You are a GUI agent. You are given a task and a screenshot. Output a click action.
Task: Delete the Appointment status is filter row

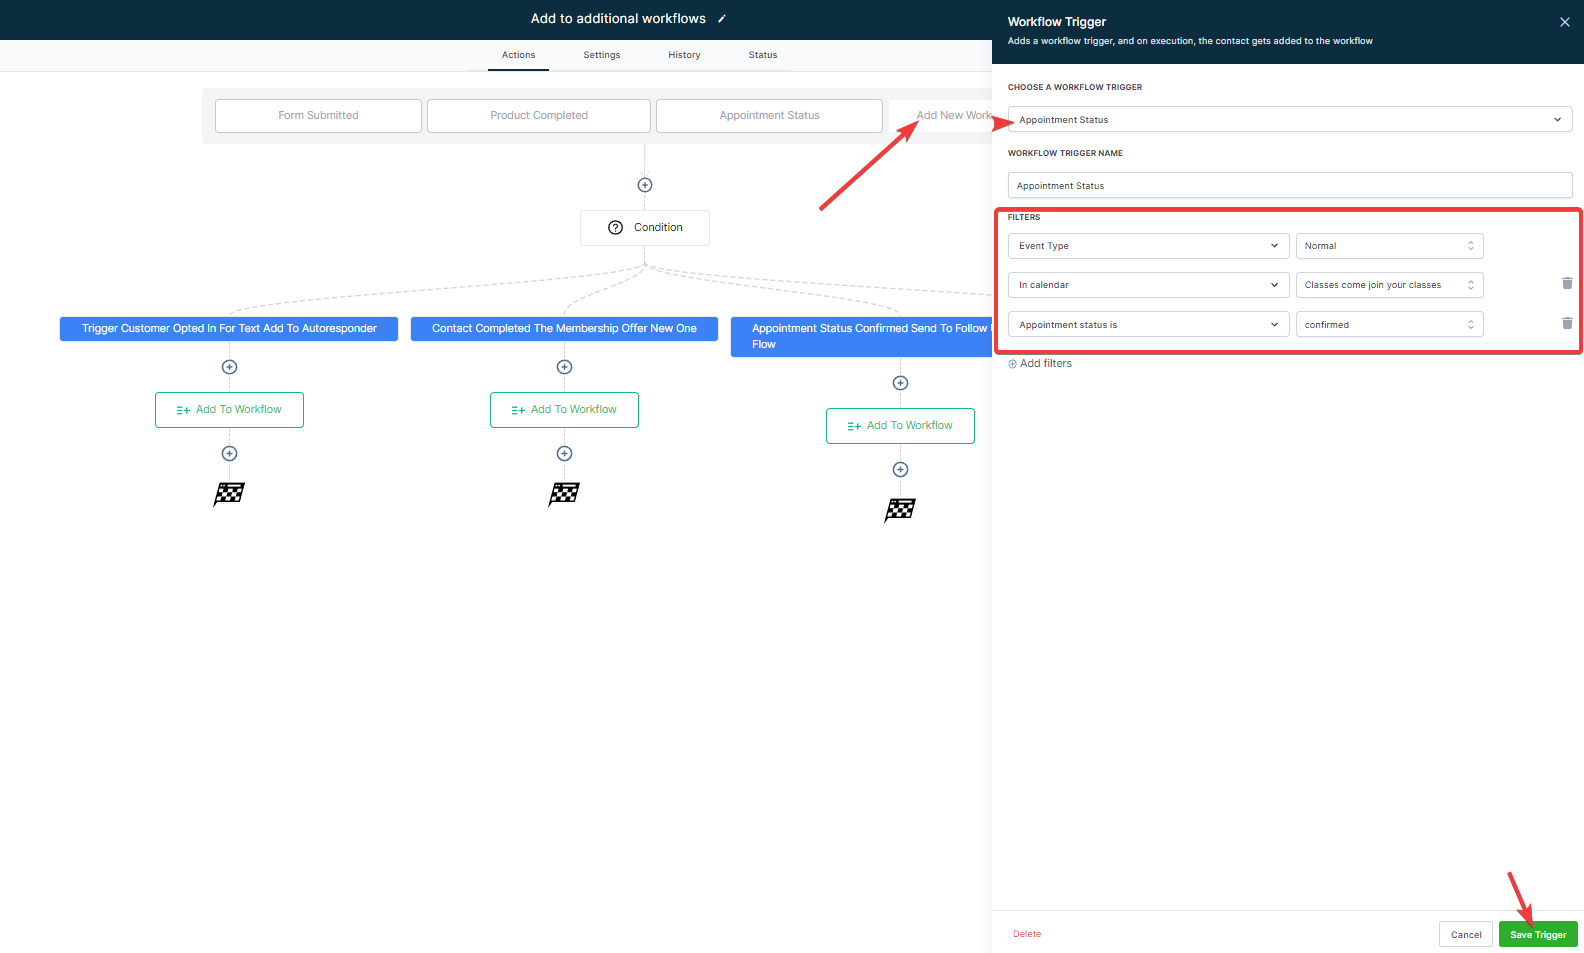click(1567, 323)
